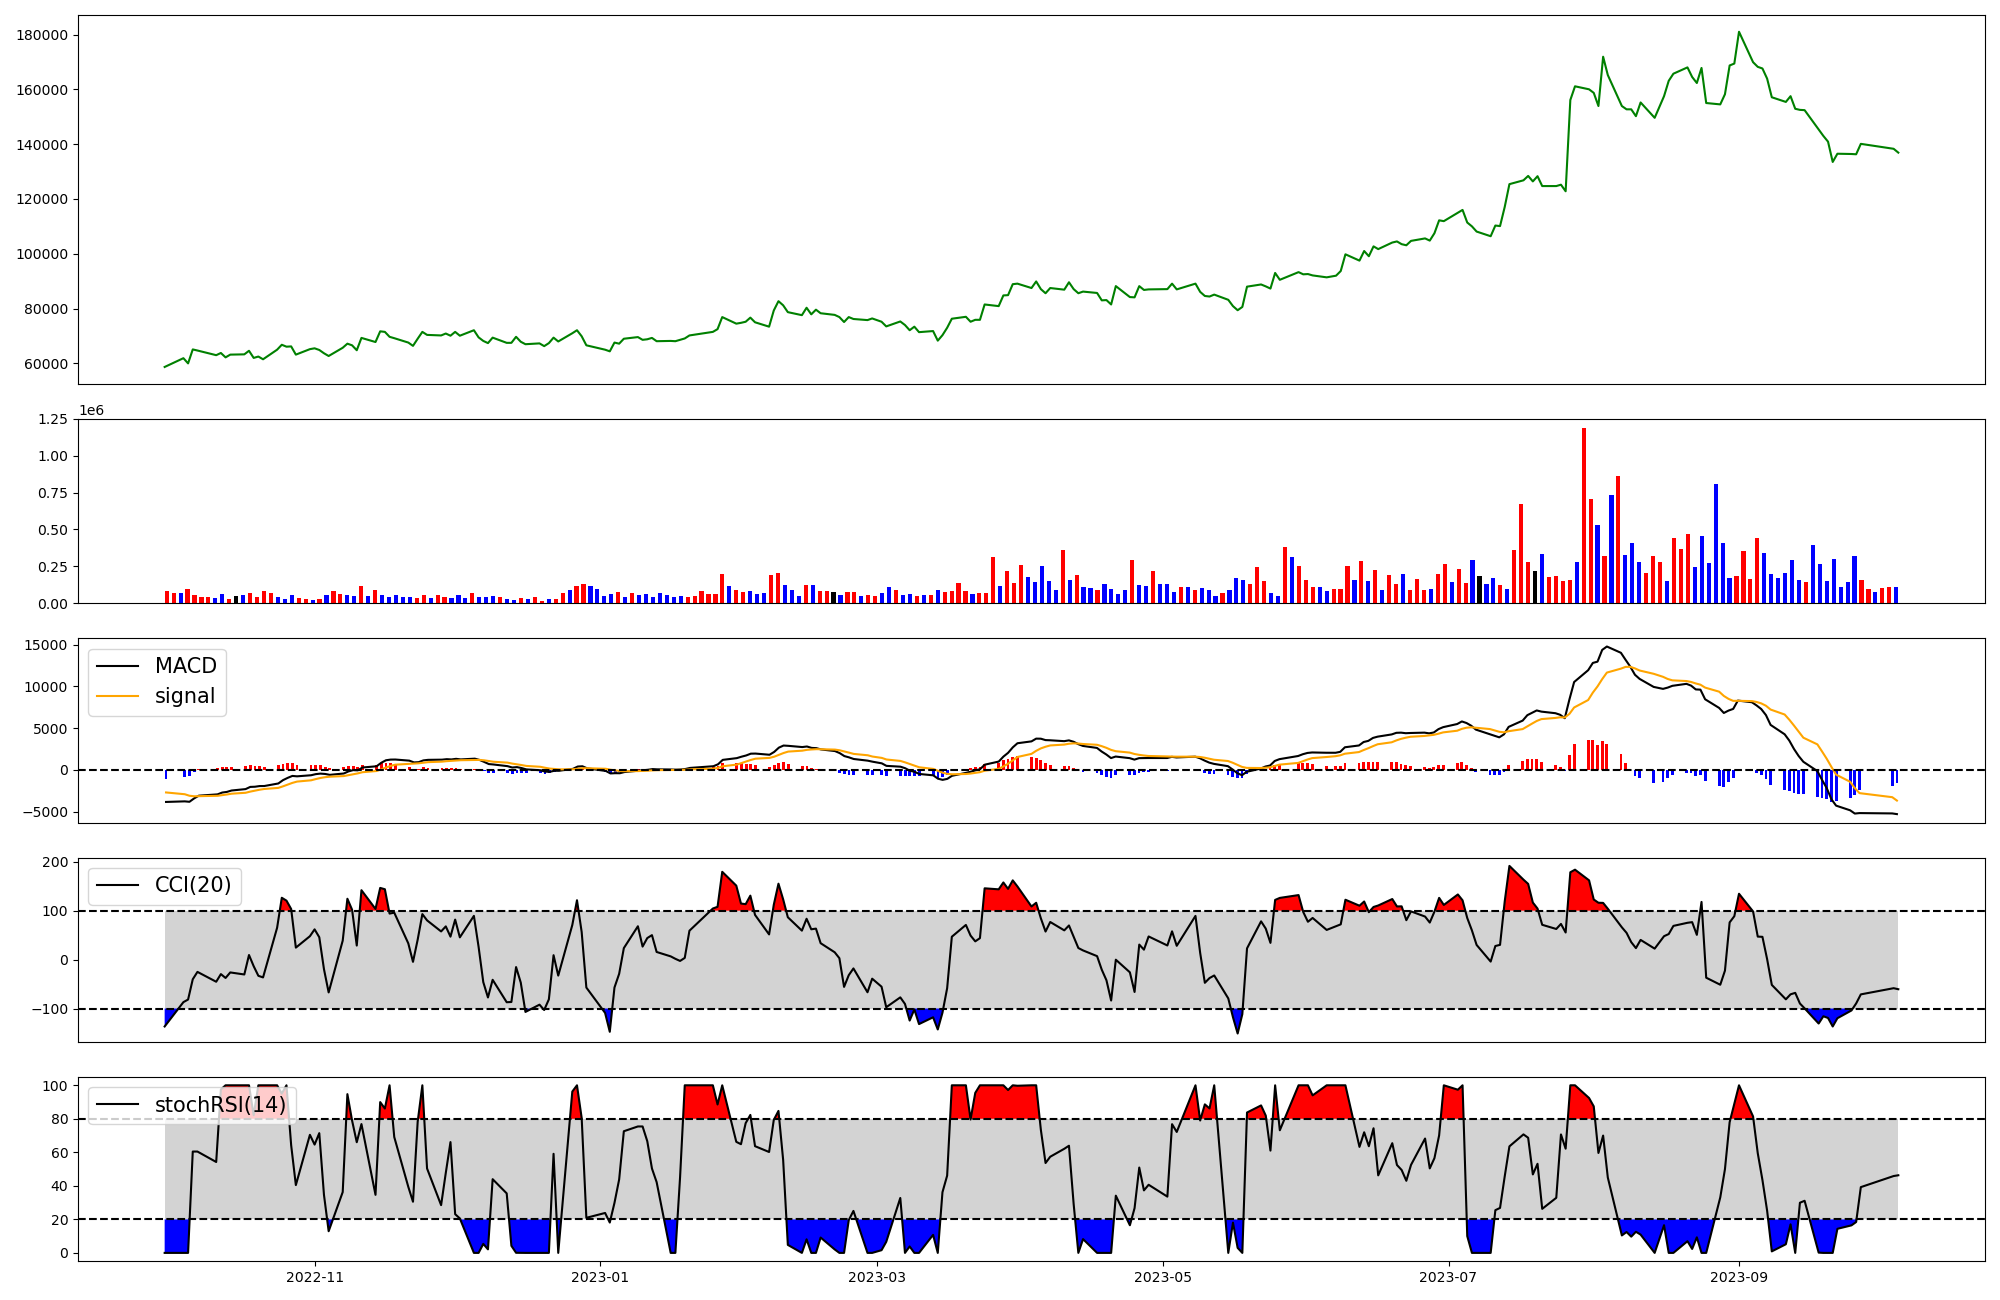Click the 2022-11 x-axis date label
The height and width of the screenshot is (1300, 2000).
(x=315, y=1277)
